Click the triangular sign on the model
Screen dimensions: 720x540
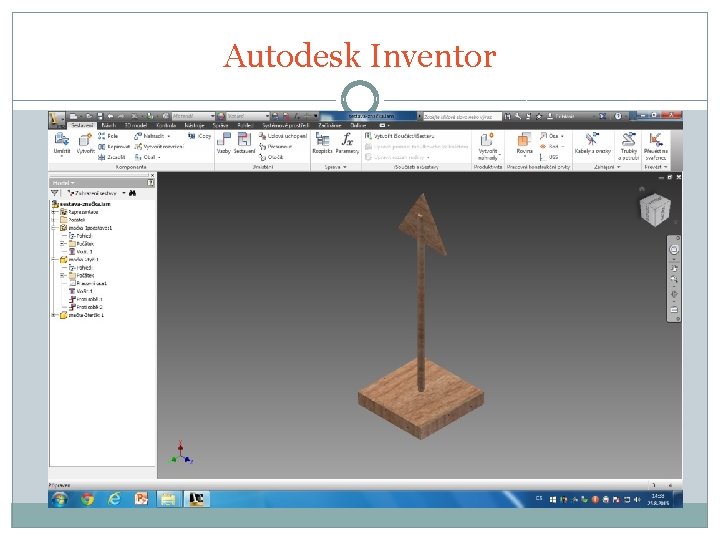423,225
